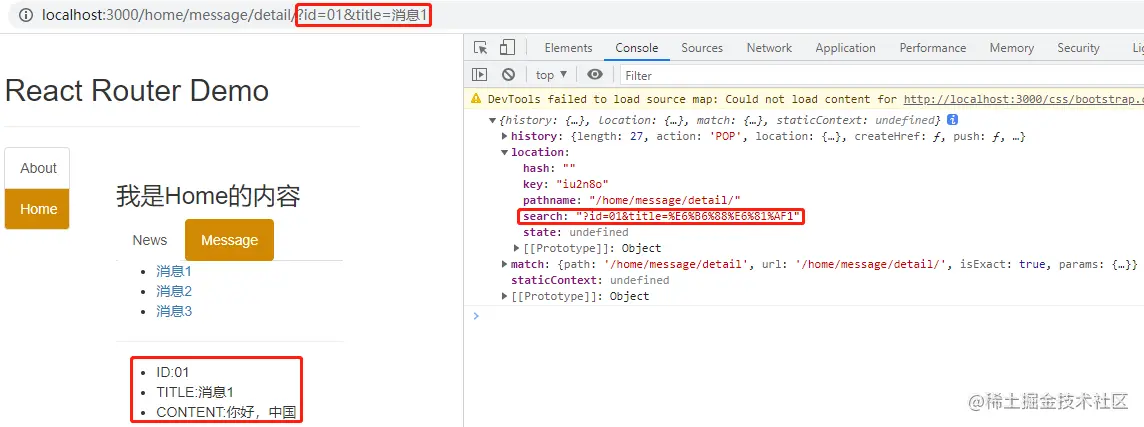Click the Home nav link
The width and height of the screenshot is (1144, 427).
pos(38,209)
